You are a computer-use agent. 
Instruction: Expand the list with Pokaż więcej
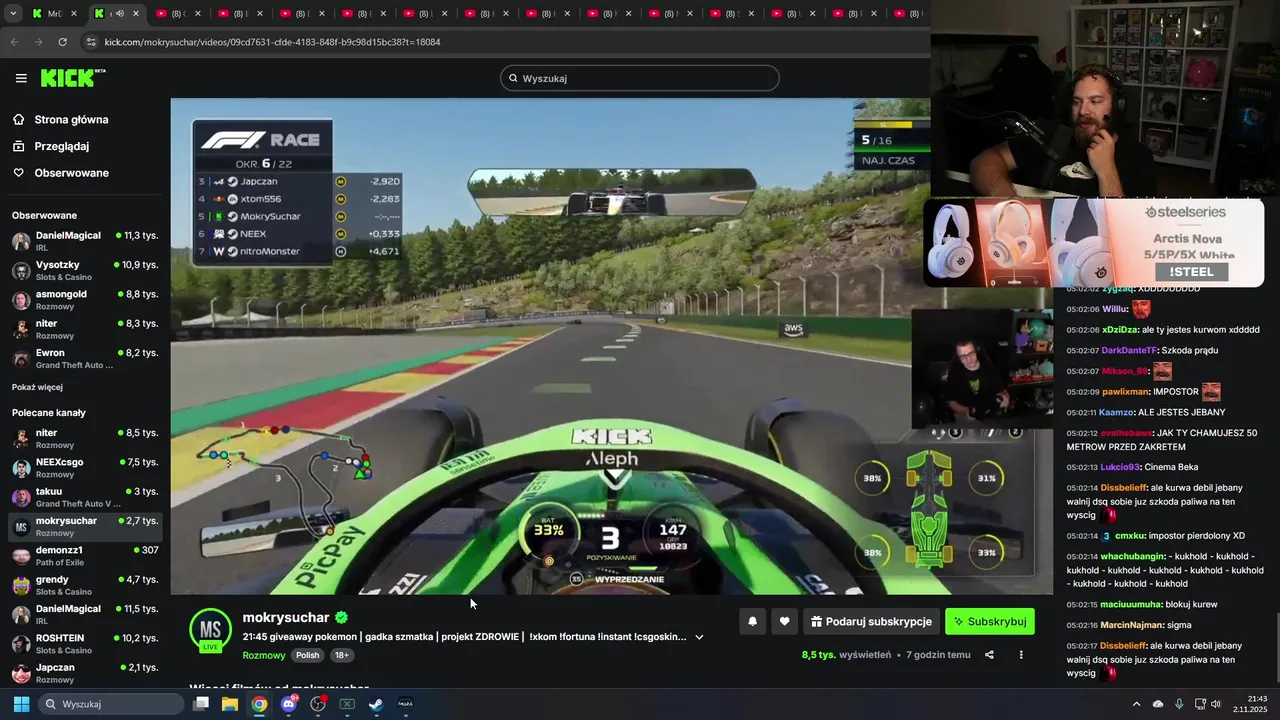pyautogui.click(x=37, y=387)
